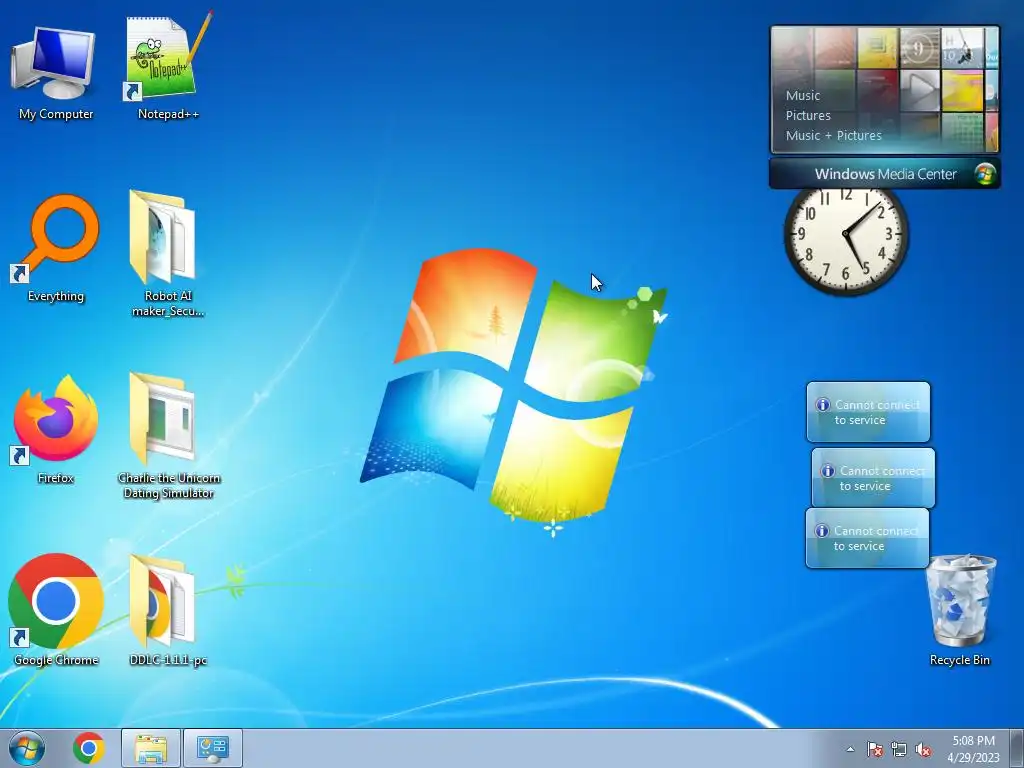The width and height of the screenshot is (1024, 768).
Task: Click the Windows Media Center title bar
Action: click(x=884, y=174)
